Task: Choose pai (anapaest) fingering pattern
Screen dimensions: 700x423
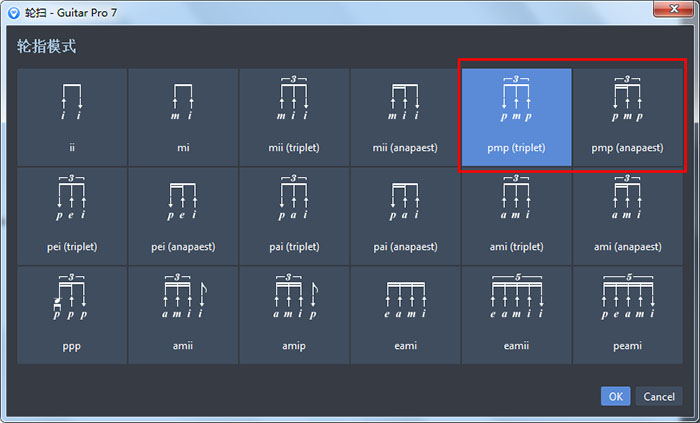Action: (405, 215)
